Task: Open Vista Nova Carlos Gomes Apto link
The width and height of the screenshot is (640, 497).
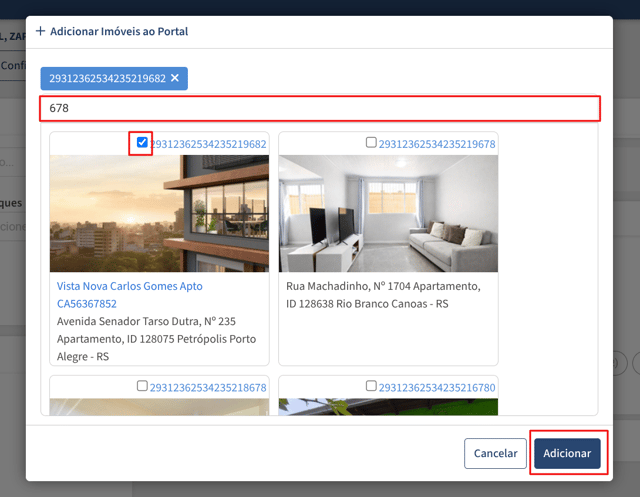Action: click(129, 295)
